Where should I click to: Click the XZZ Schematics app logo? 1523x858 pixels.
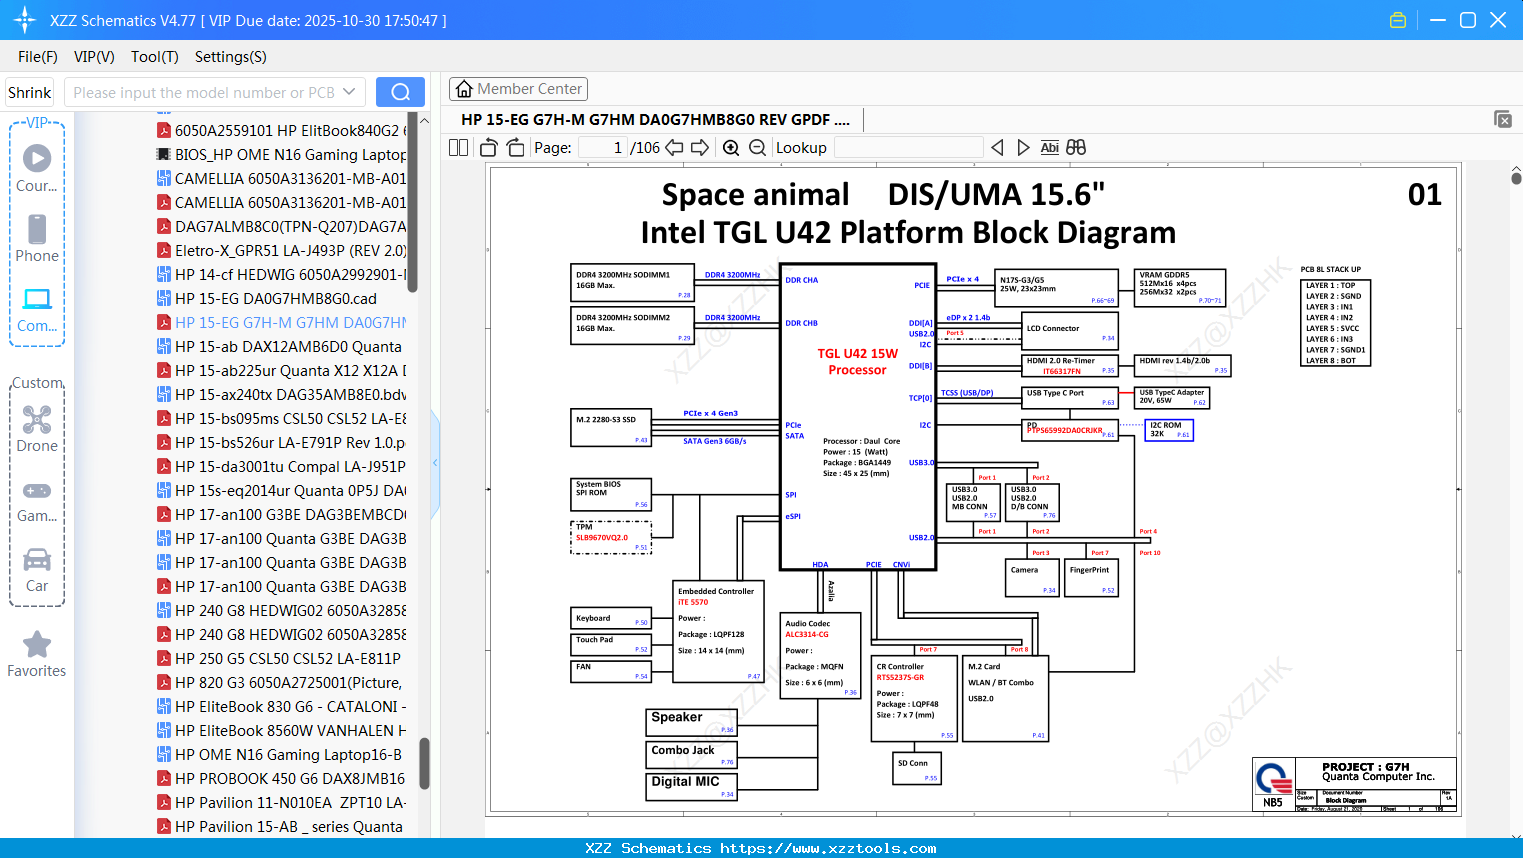[25, 20]
